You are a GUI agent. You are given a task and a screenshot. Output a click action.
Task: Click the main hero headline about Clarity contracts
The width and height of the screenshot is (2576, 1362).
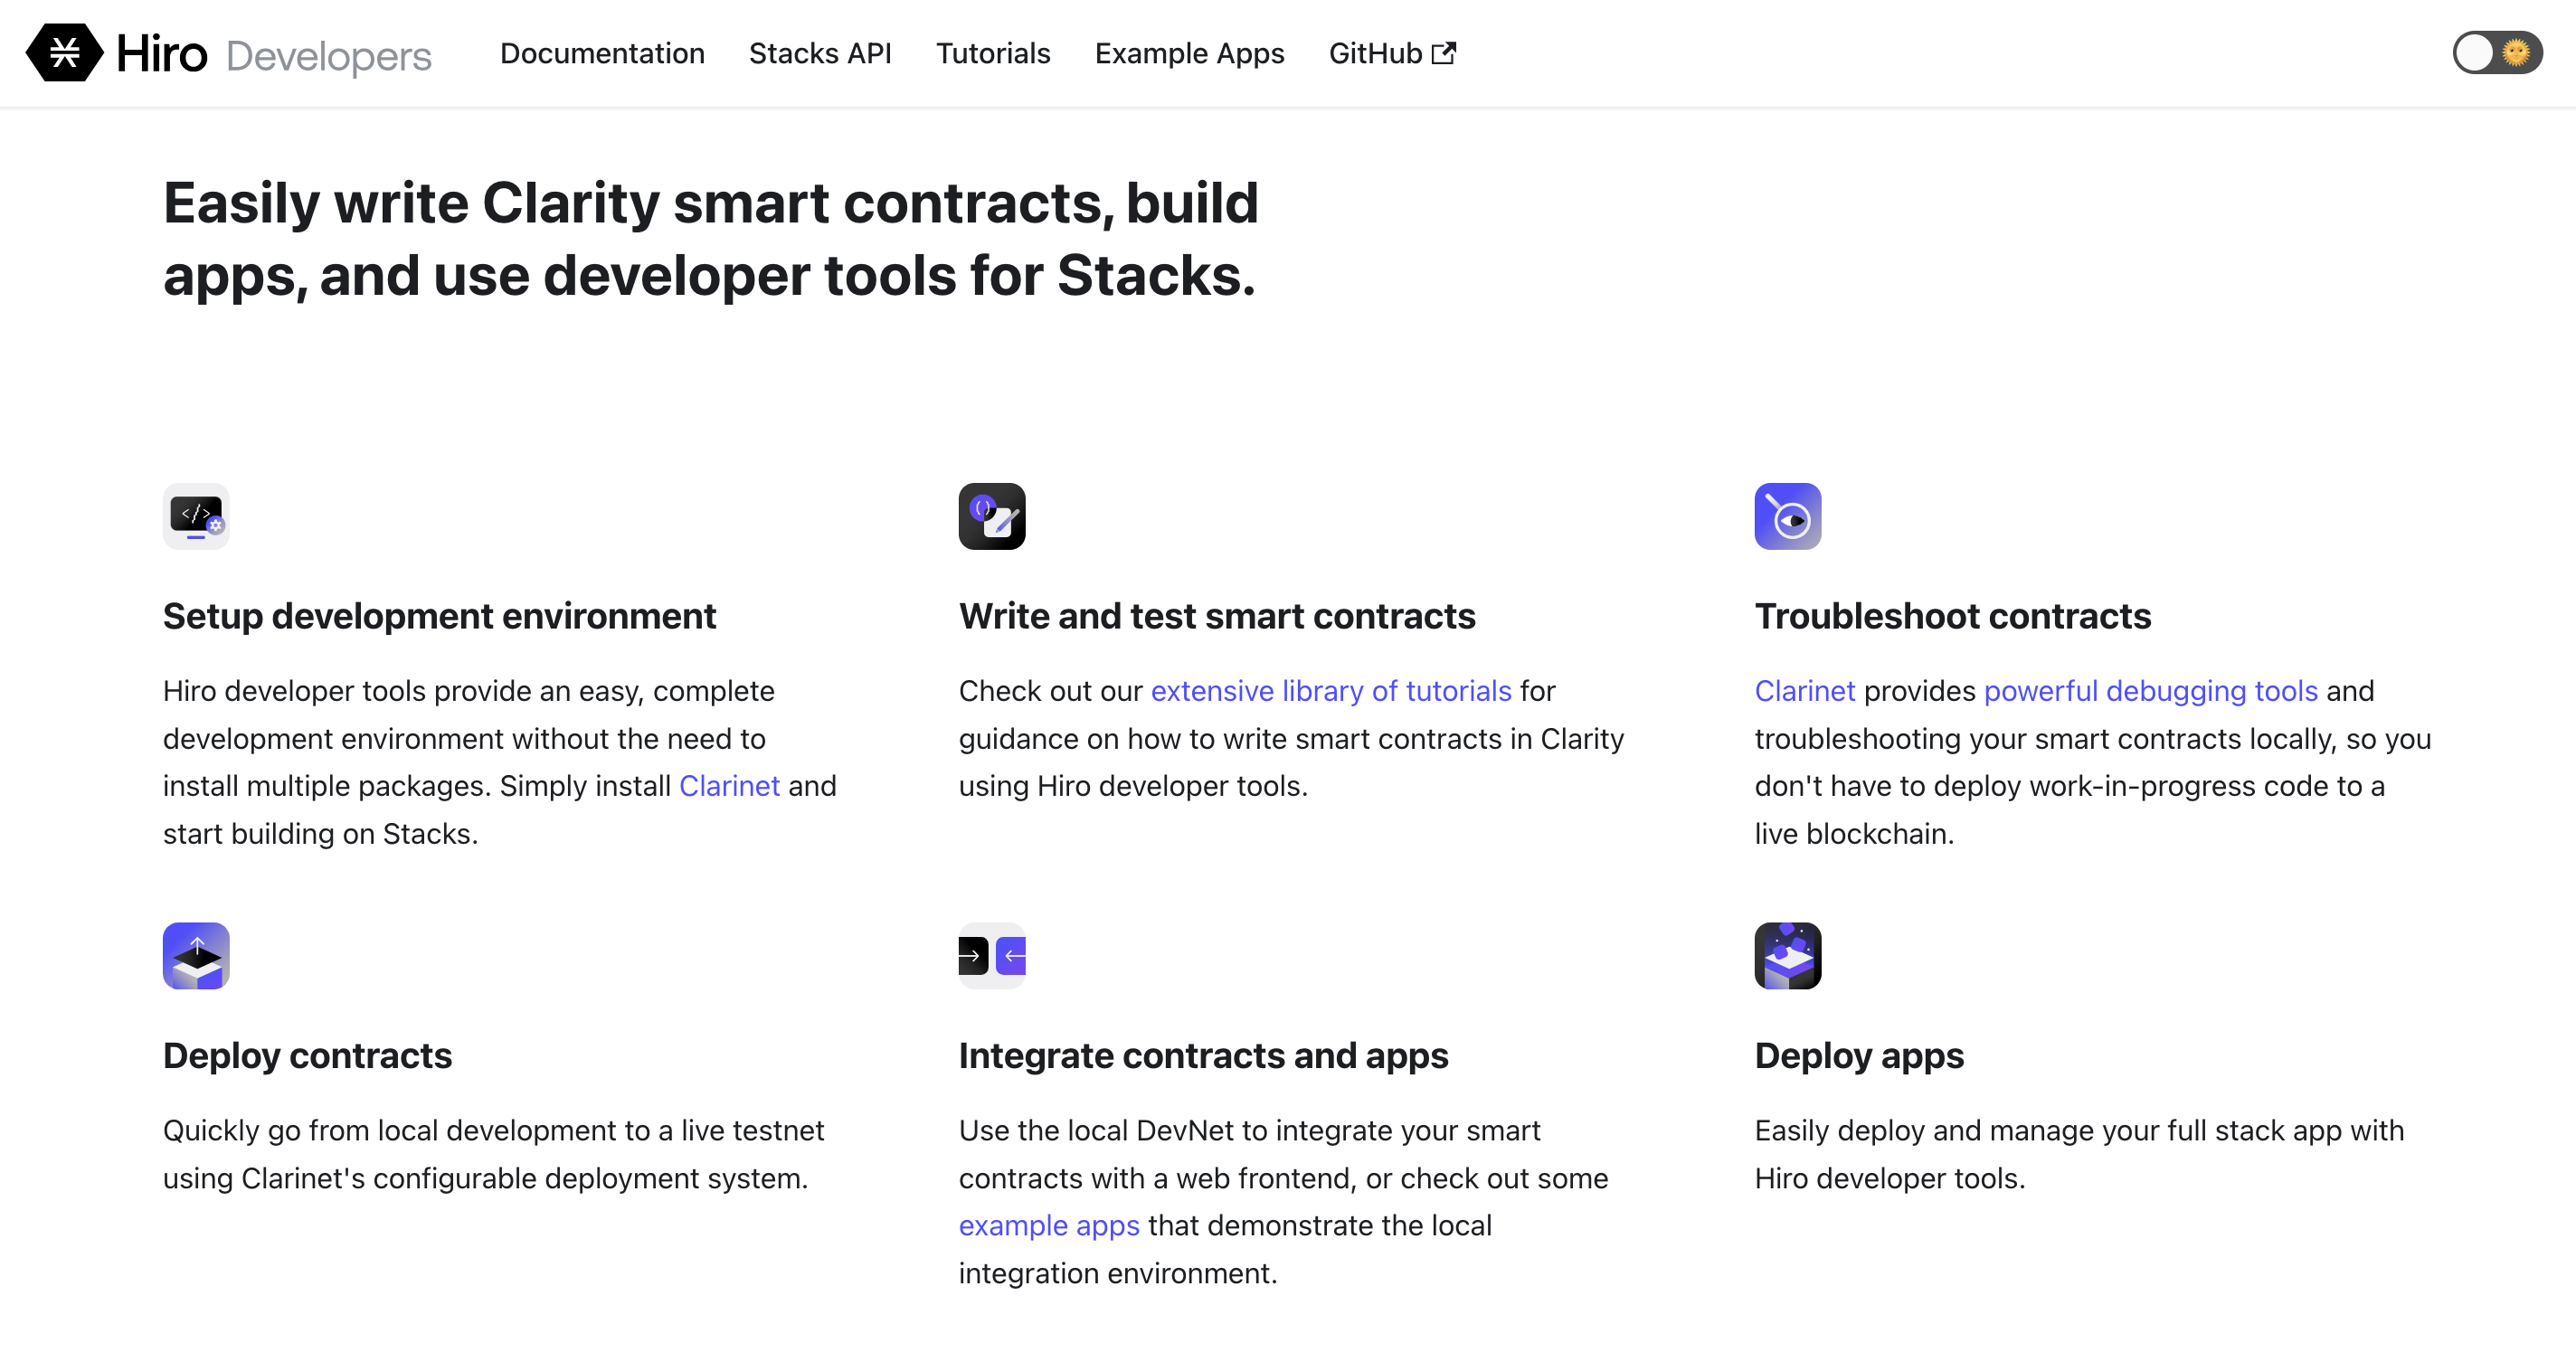tap(710, 239)
